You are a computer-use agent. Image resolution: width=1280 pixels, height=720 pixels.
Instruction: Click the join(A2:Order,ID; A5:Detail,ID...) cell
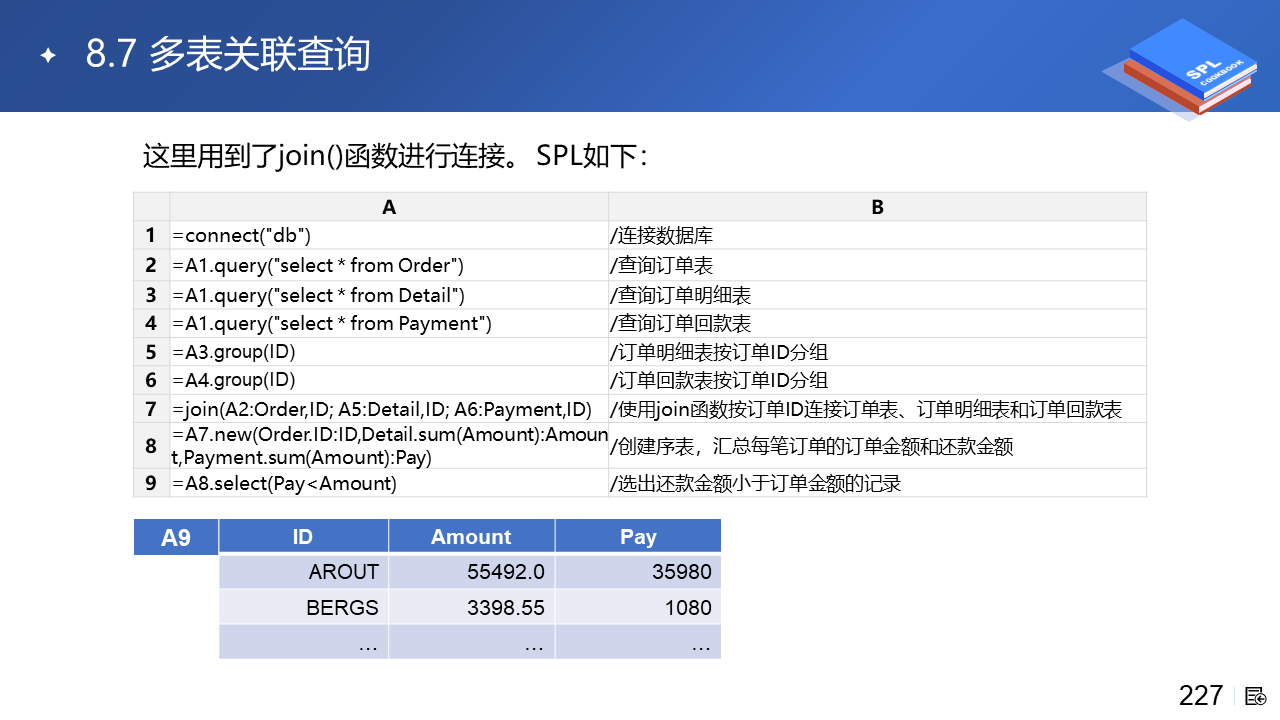389,409
